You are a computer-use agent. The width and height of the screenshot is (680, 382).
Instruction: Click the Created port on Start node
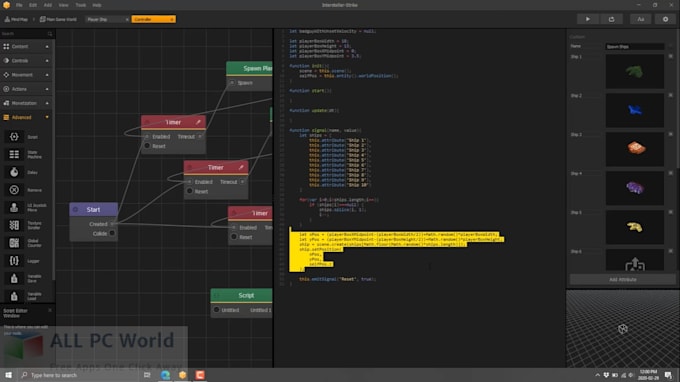[x=112, y=224]
